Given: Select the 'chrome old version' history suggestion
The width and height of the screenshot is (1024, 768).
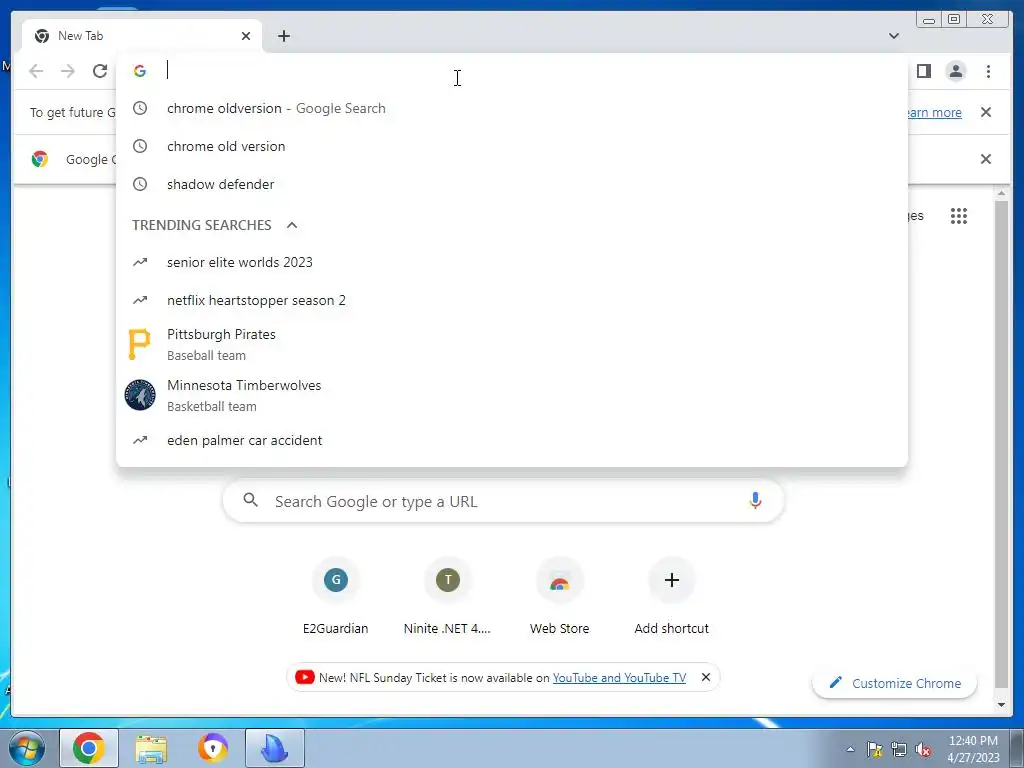Looking at the screenshot, I should point(511,146).
